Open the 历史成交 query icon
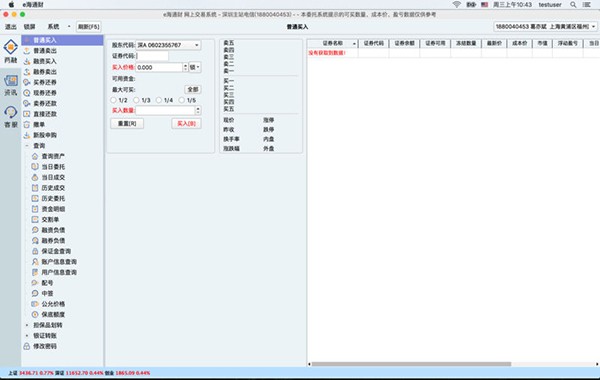The image size is (600, 380). tap(35, 188)
